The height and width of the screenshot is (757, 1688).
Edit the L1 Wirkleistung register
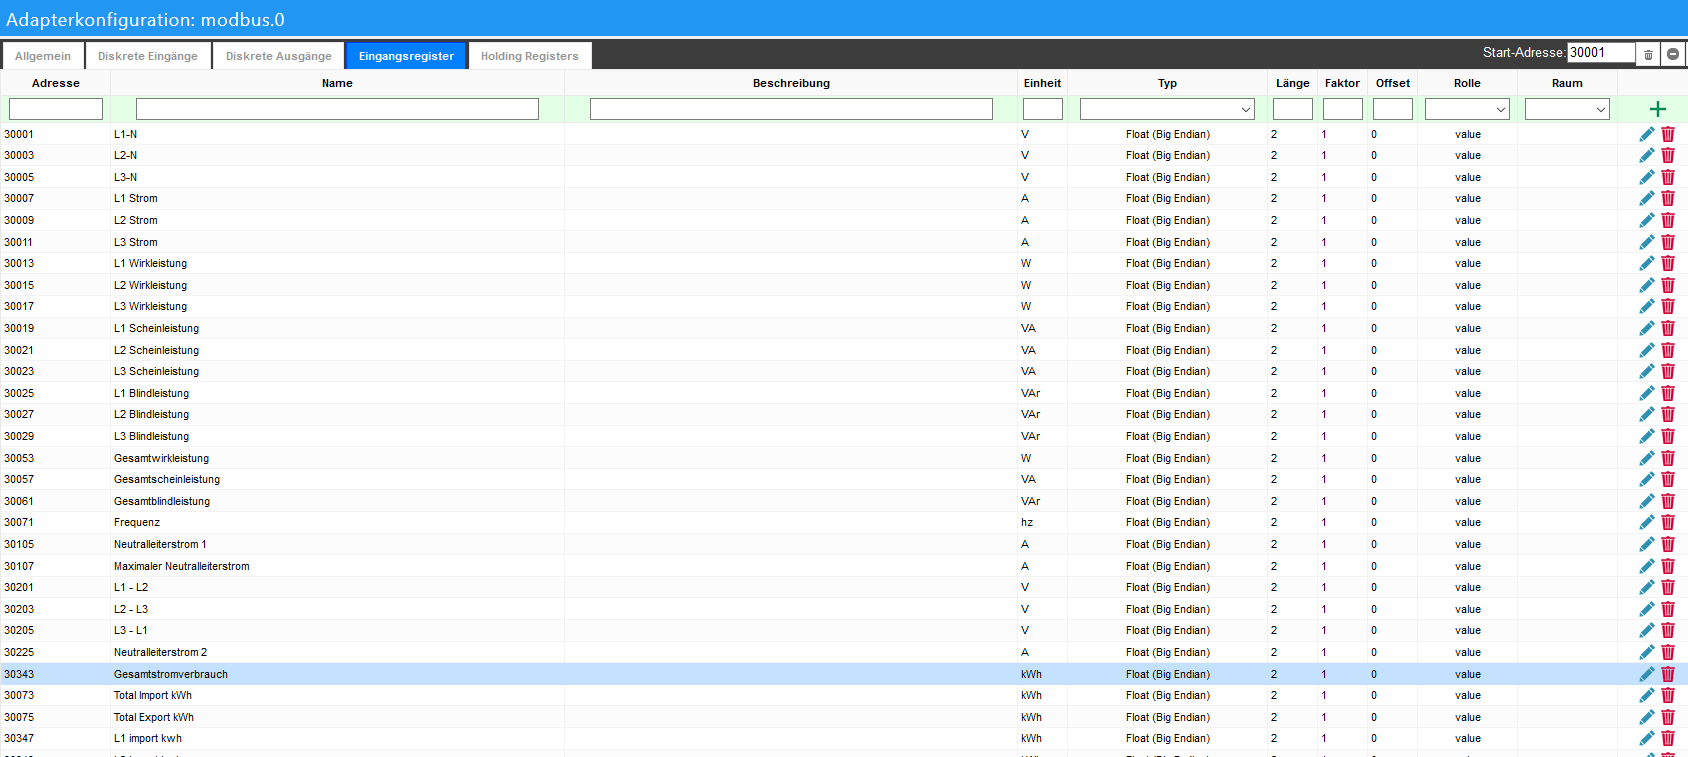tap(1646, 263)
